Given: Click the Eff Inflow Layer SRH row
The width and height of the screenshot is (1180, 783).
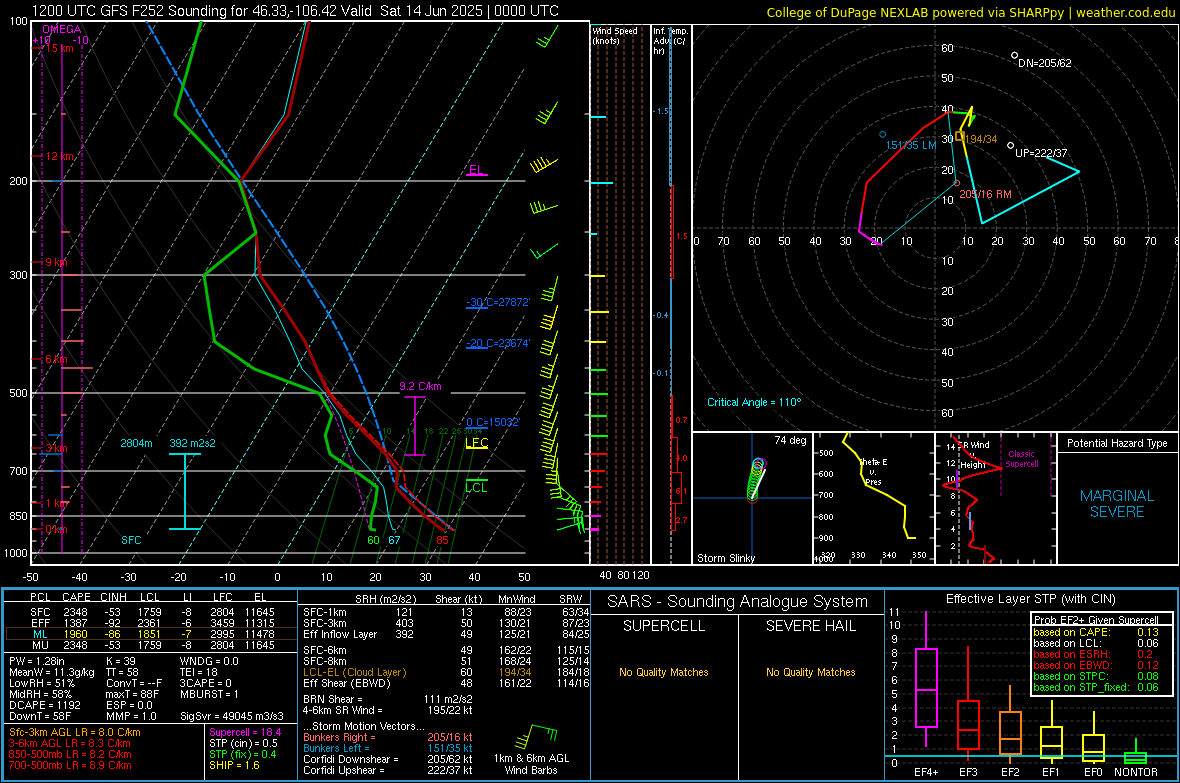Looking at the screenshot, I should tap(446, 634).
